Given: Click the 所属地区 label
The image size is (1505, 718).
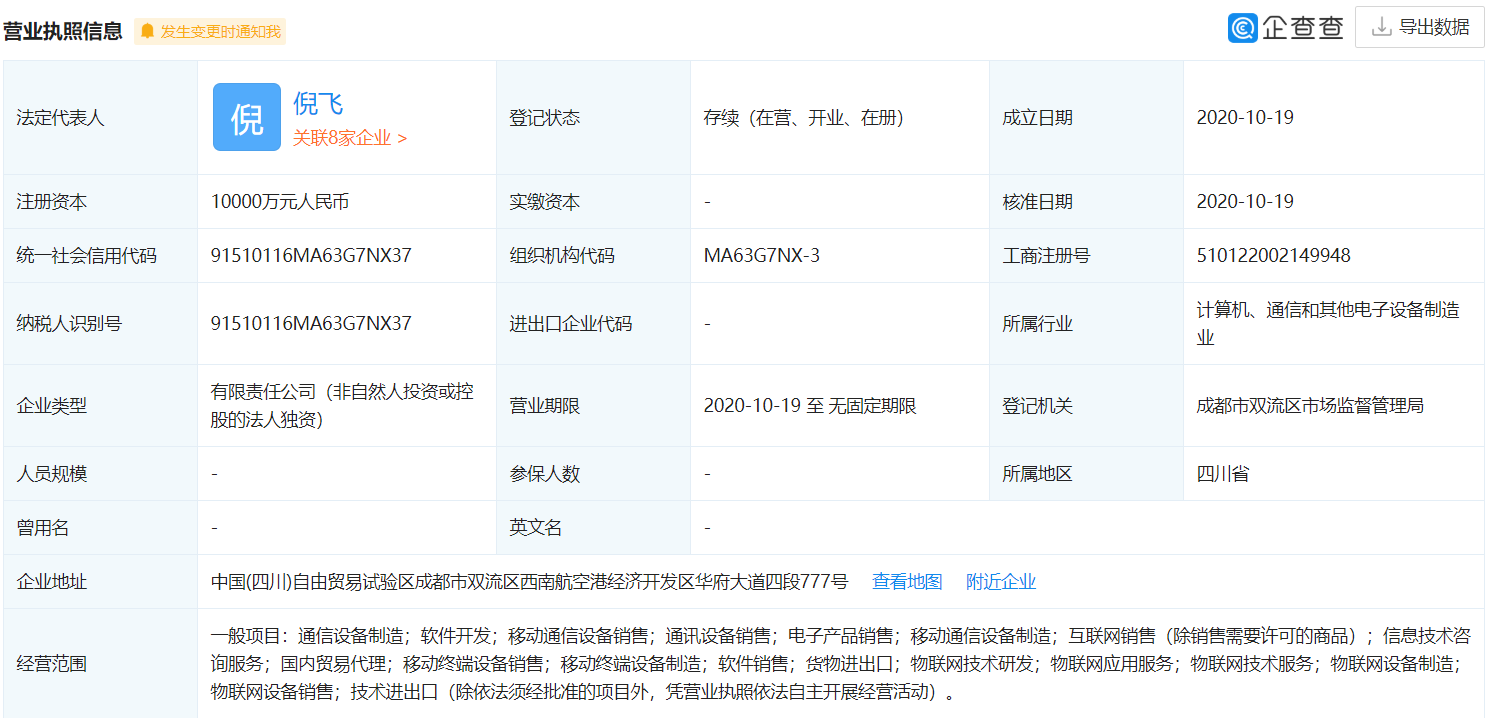Looking at the screenshot, I should coord(1038,474).
